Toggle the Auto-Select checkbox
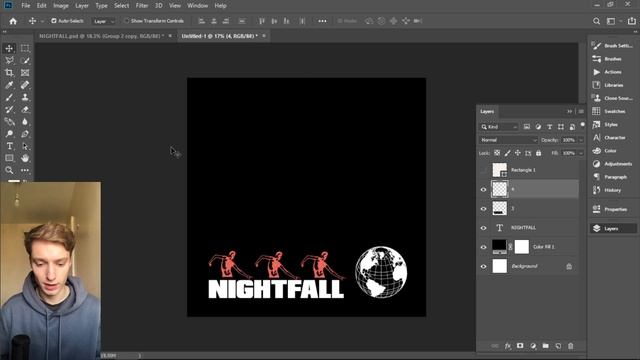 [53, 21]
